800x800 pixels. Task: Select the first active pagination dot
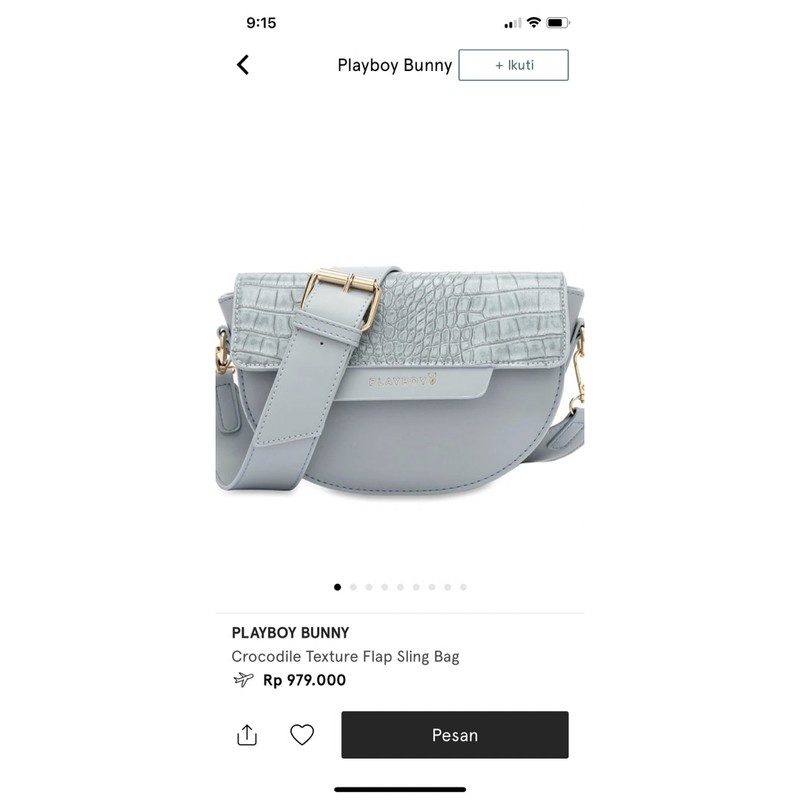point(337,587)
